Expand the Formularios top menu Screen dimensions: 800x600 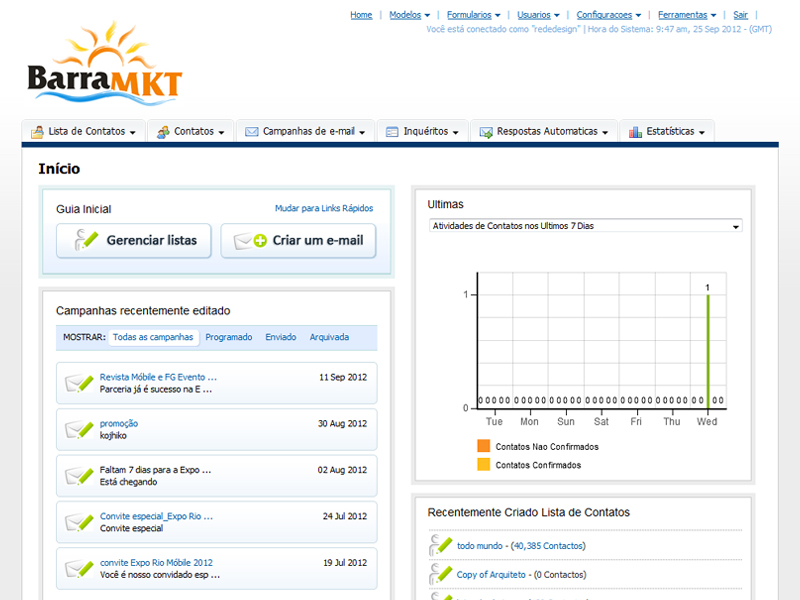[473, 15]
